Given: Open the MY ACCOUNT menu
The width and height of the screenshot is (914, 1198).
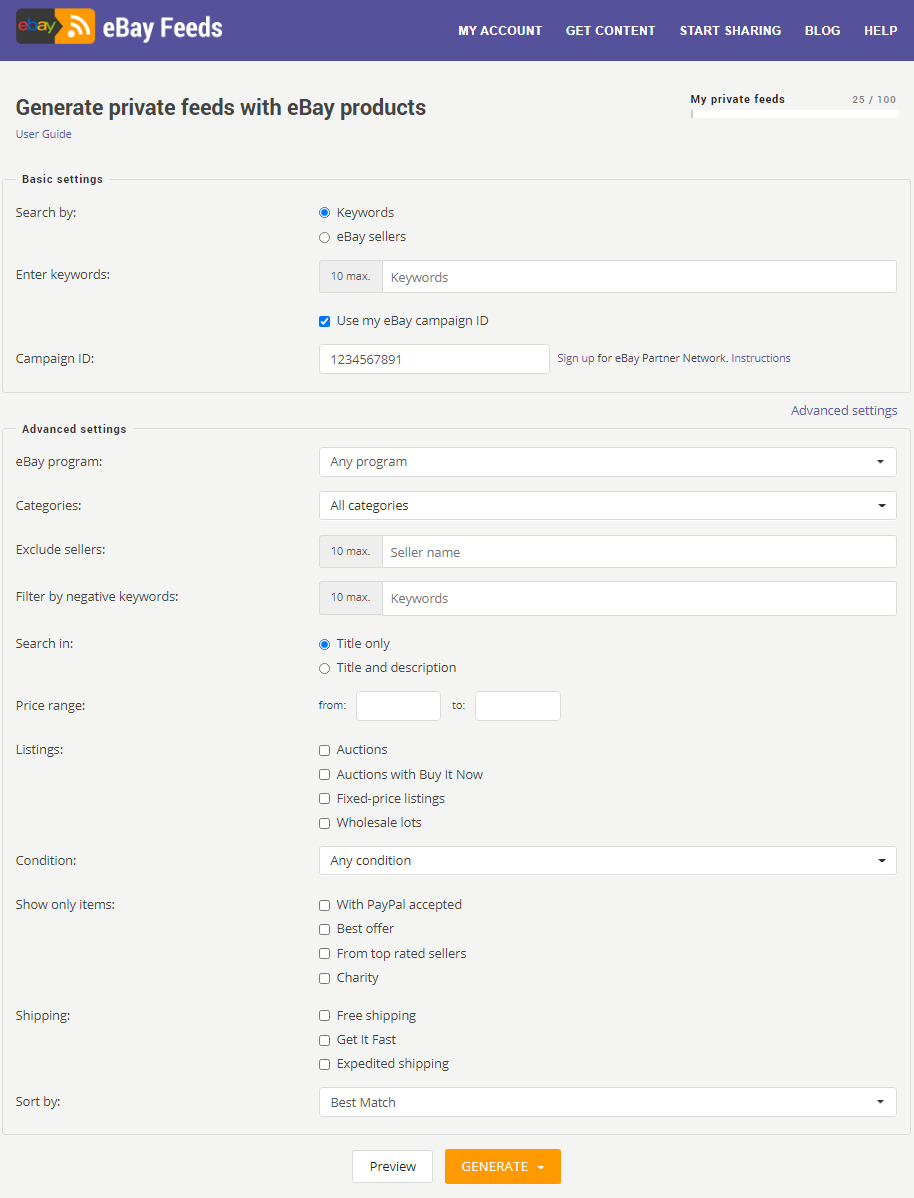Looking at the screenshot, I should 500,31.
